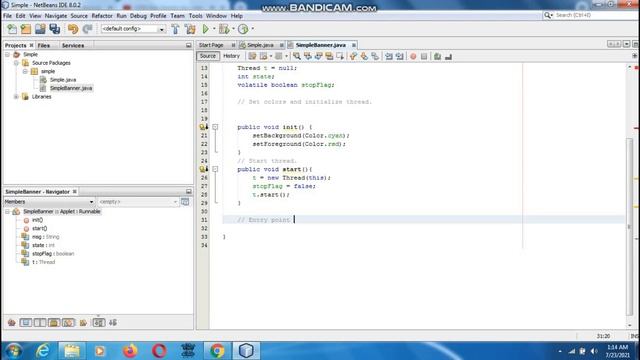The height and width of the screenshot is (360, 640).
Task: Click the Open Project toolbar icon
Action: (40, 29)
